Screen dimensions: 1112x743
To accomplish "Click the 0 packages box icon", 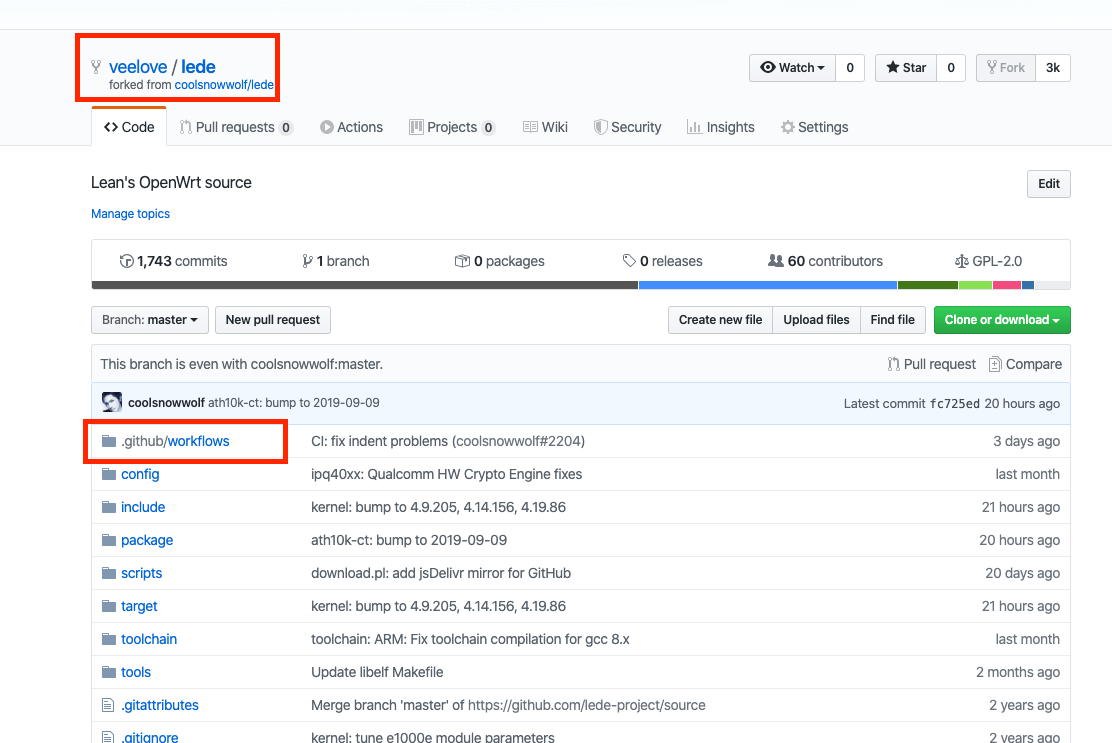I will [462, 261].
